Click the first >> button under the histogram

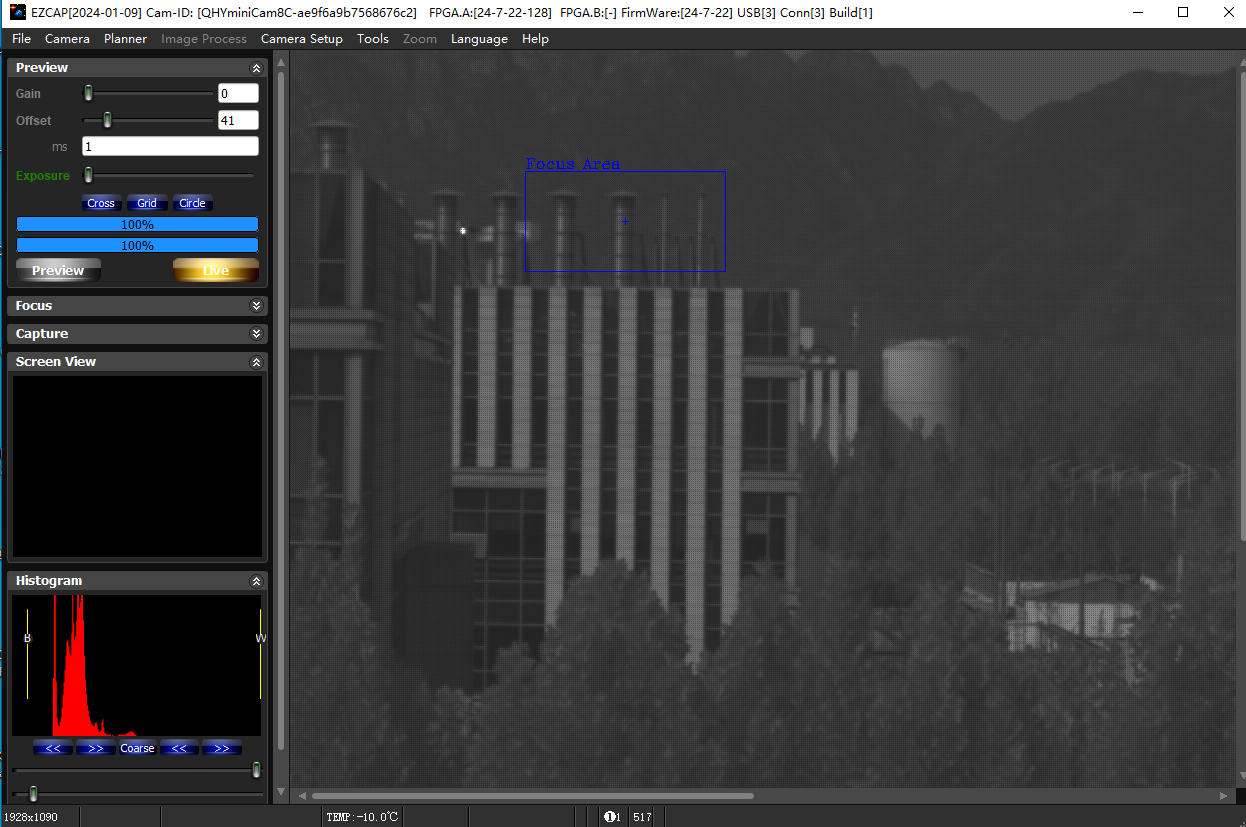[95, 748]
